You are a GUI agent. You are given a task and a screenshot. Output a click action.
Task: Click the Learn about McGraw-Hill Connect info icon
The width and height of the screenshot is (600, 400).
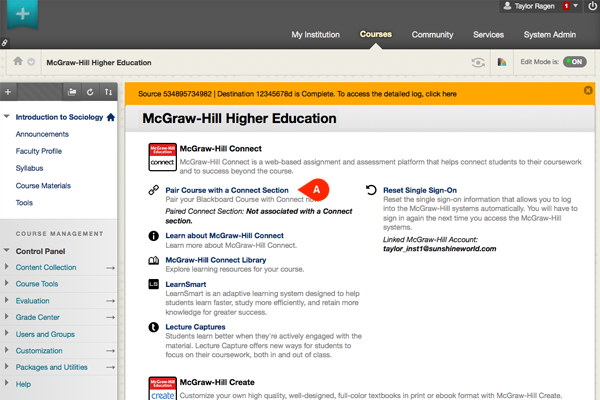coord(153,236)
